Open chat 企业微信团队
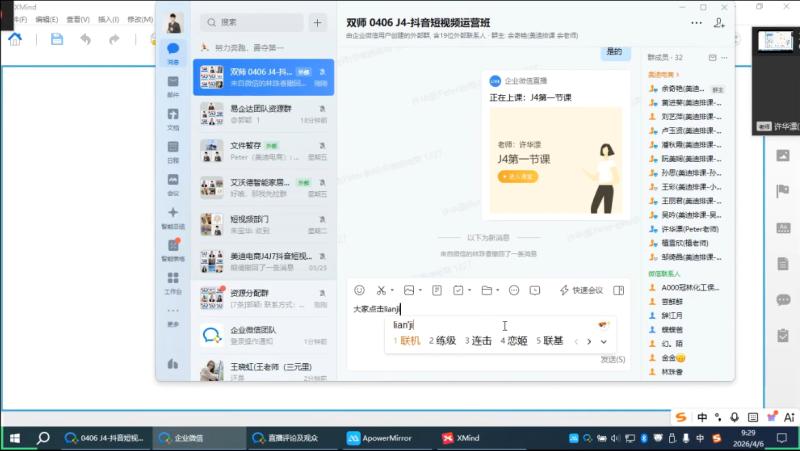 click(263, 335)
